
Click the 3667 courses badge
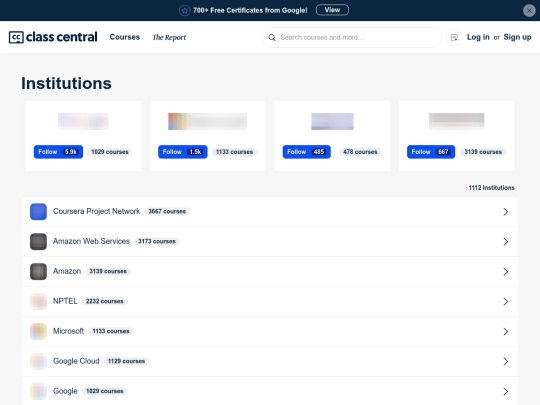tap(167, 211)
